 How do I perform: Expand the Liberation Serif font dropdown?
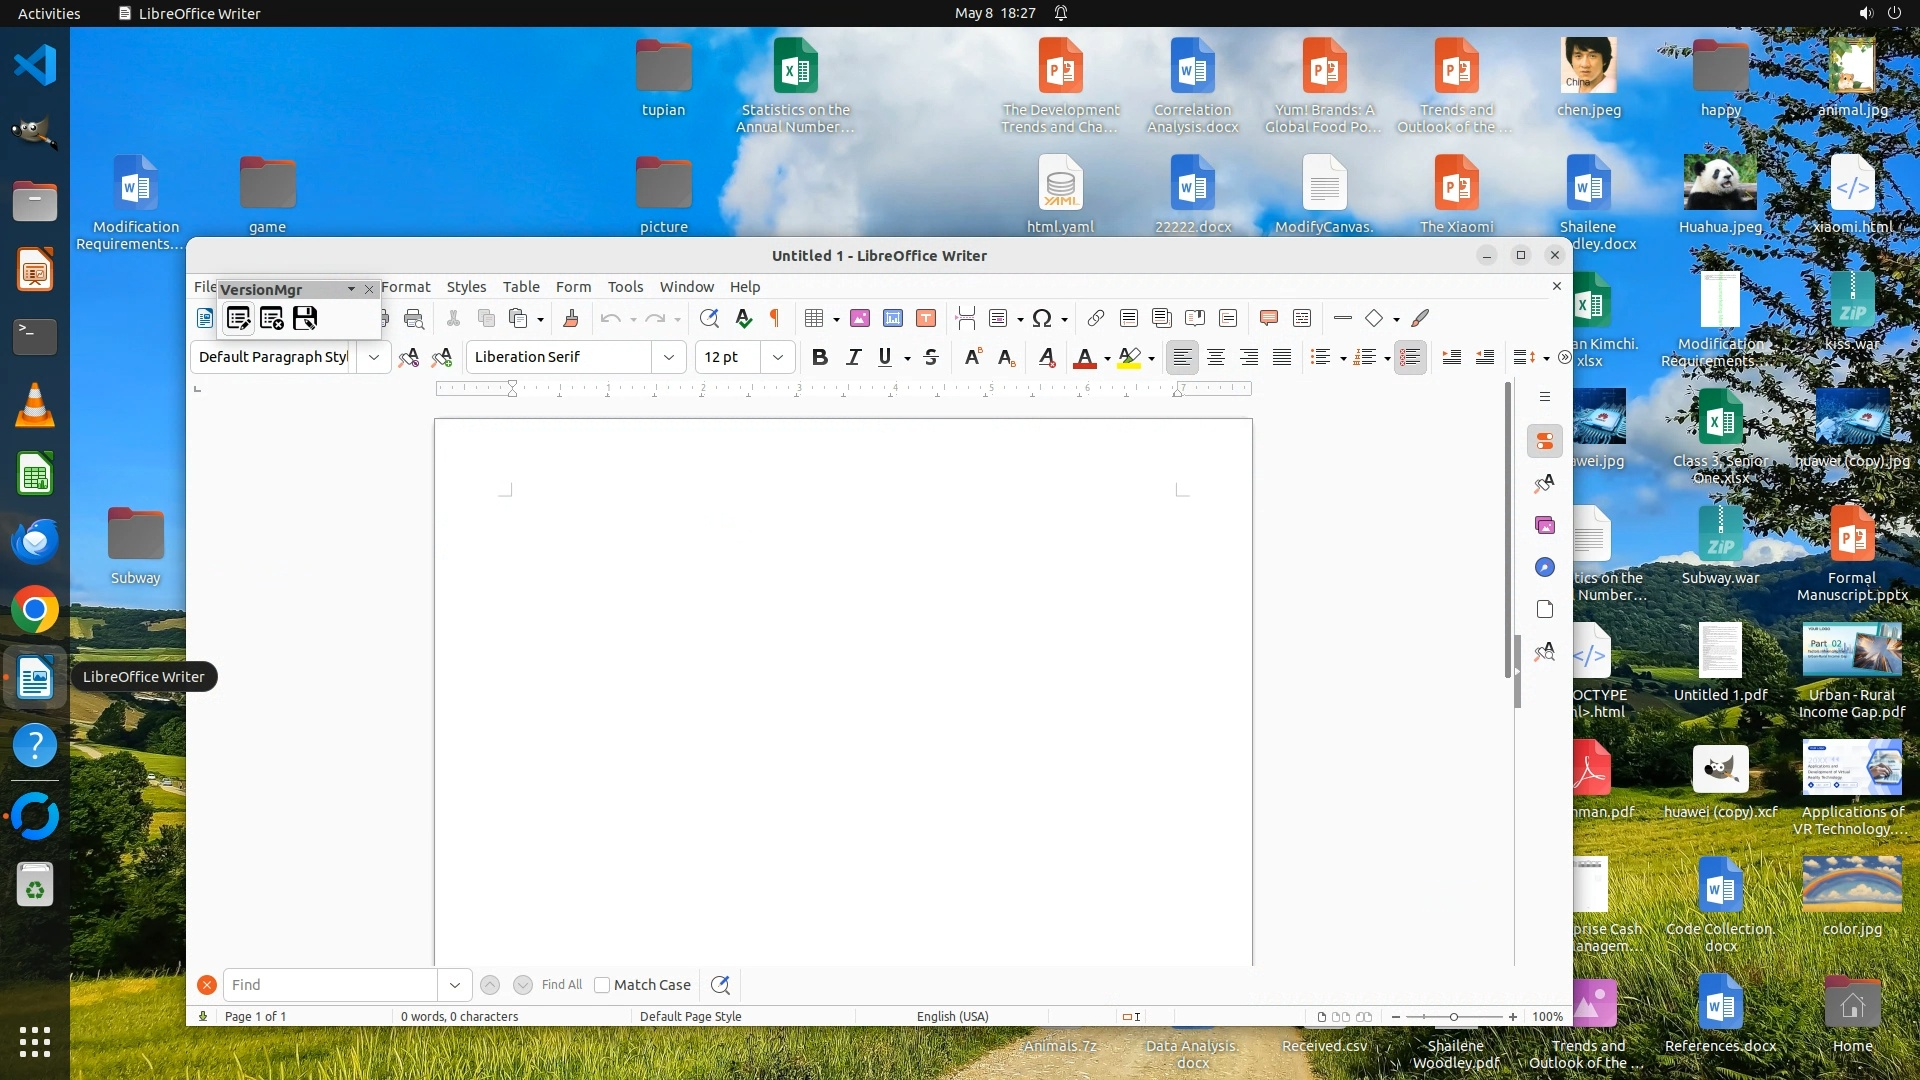coord(669,357)
